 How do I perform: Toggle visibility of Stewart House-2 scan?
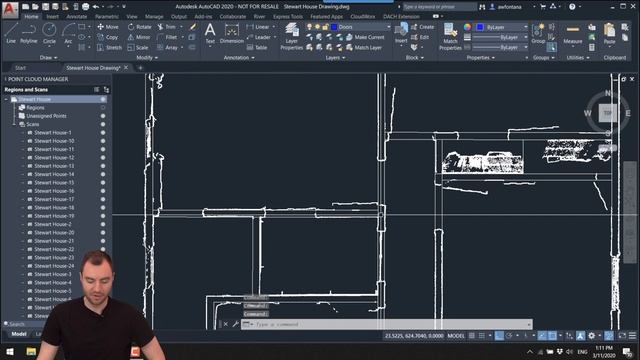[103, 224]
